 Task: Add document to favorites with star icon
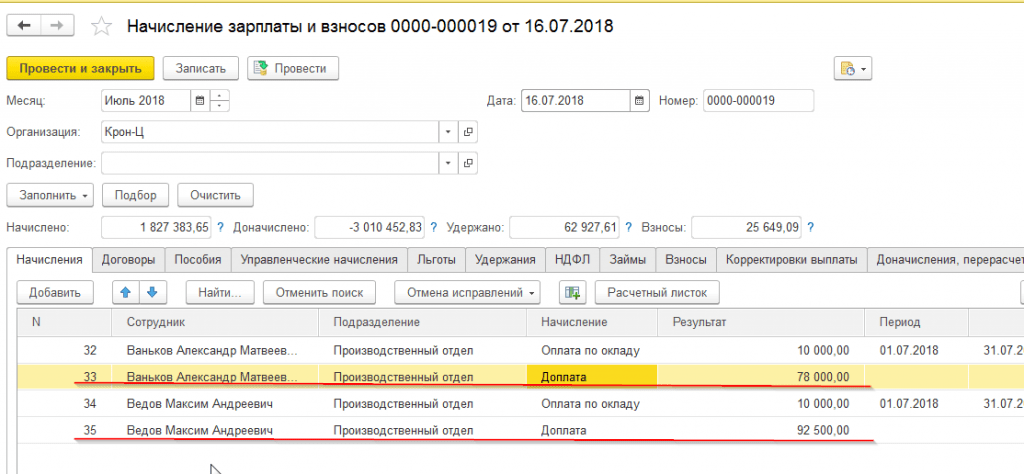pyautogui.click(x=101, y=26)
